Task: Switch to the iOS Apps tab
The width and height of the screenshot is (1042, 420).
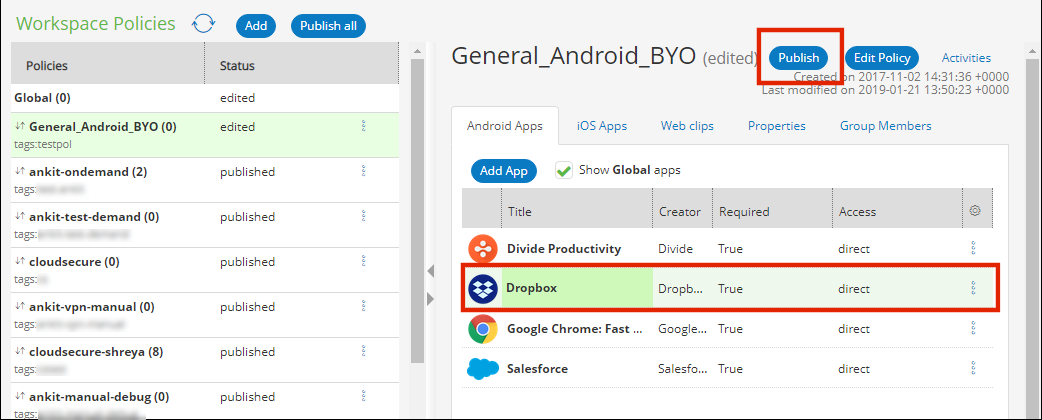Action: click(x=602, y=126)
